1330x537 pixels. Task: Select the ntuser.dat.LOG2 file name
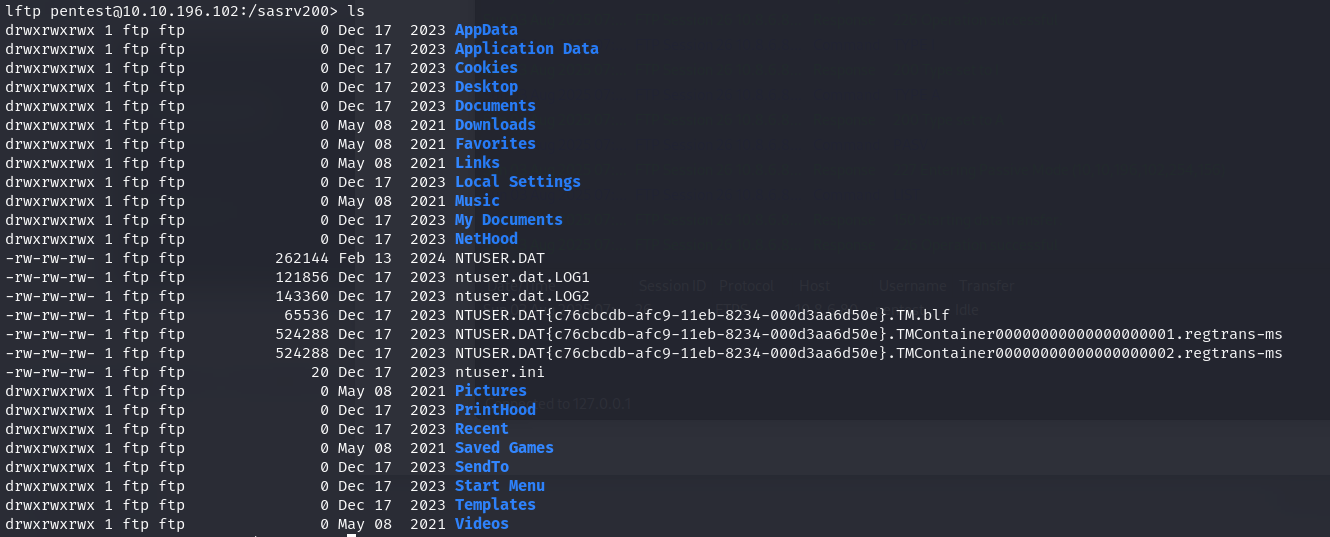pyautogui.click(x=522, y=296)
